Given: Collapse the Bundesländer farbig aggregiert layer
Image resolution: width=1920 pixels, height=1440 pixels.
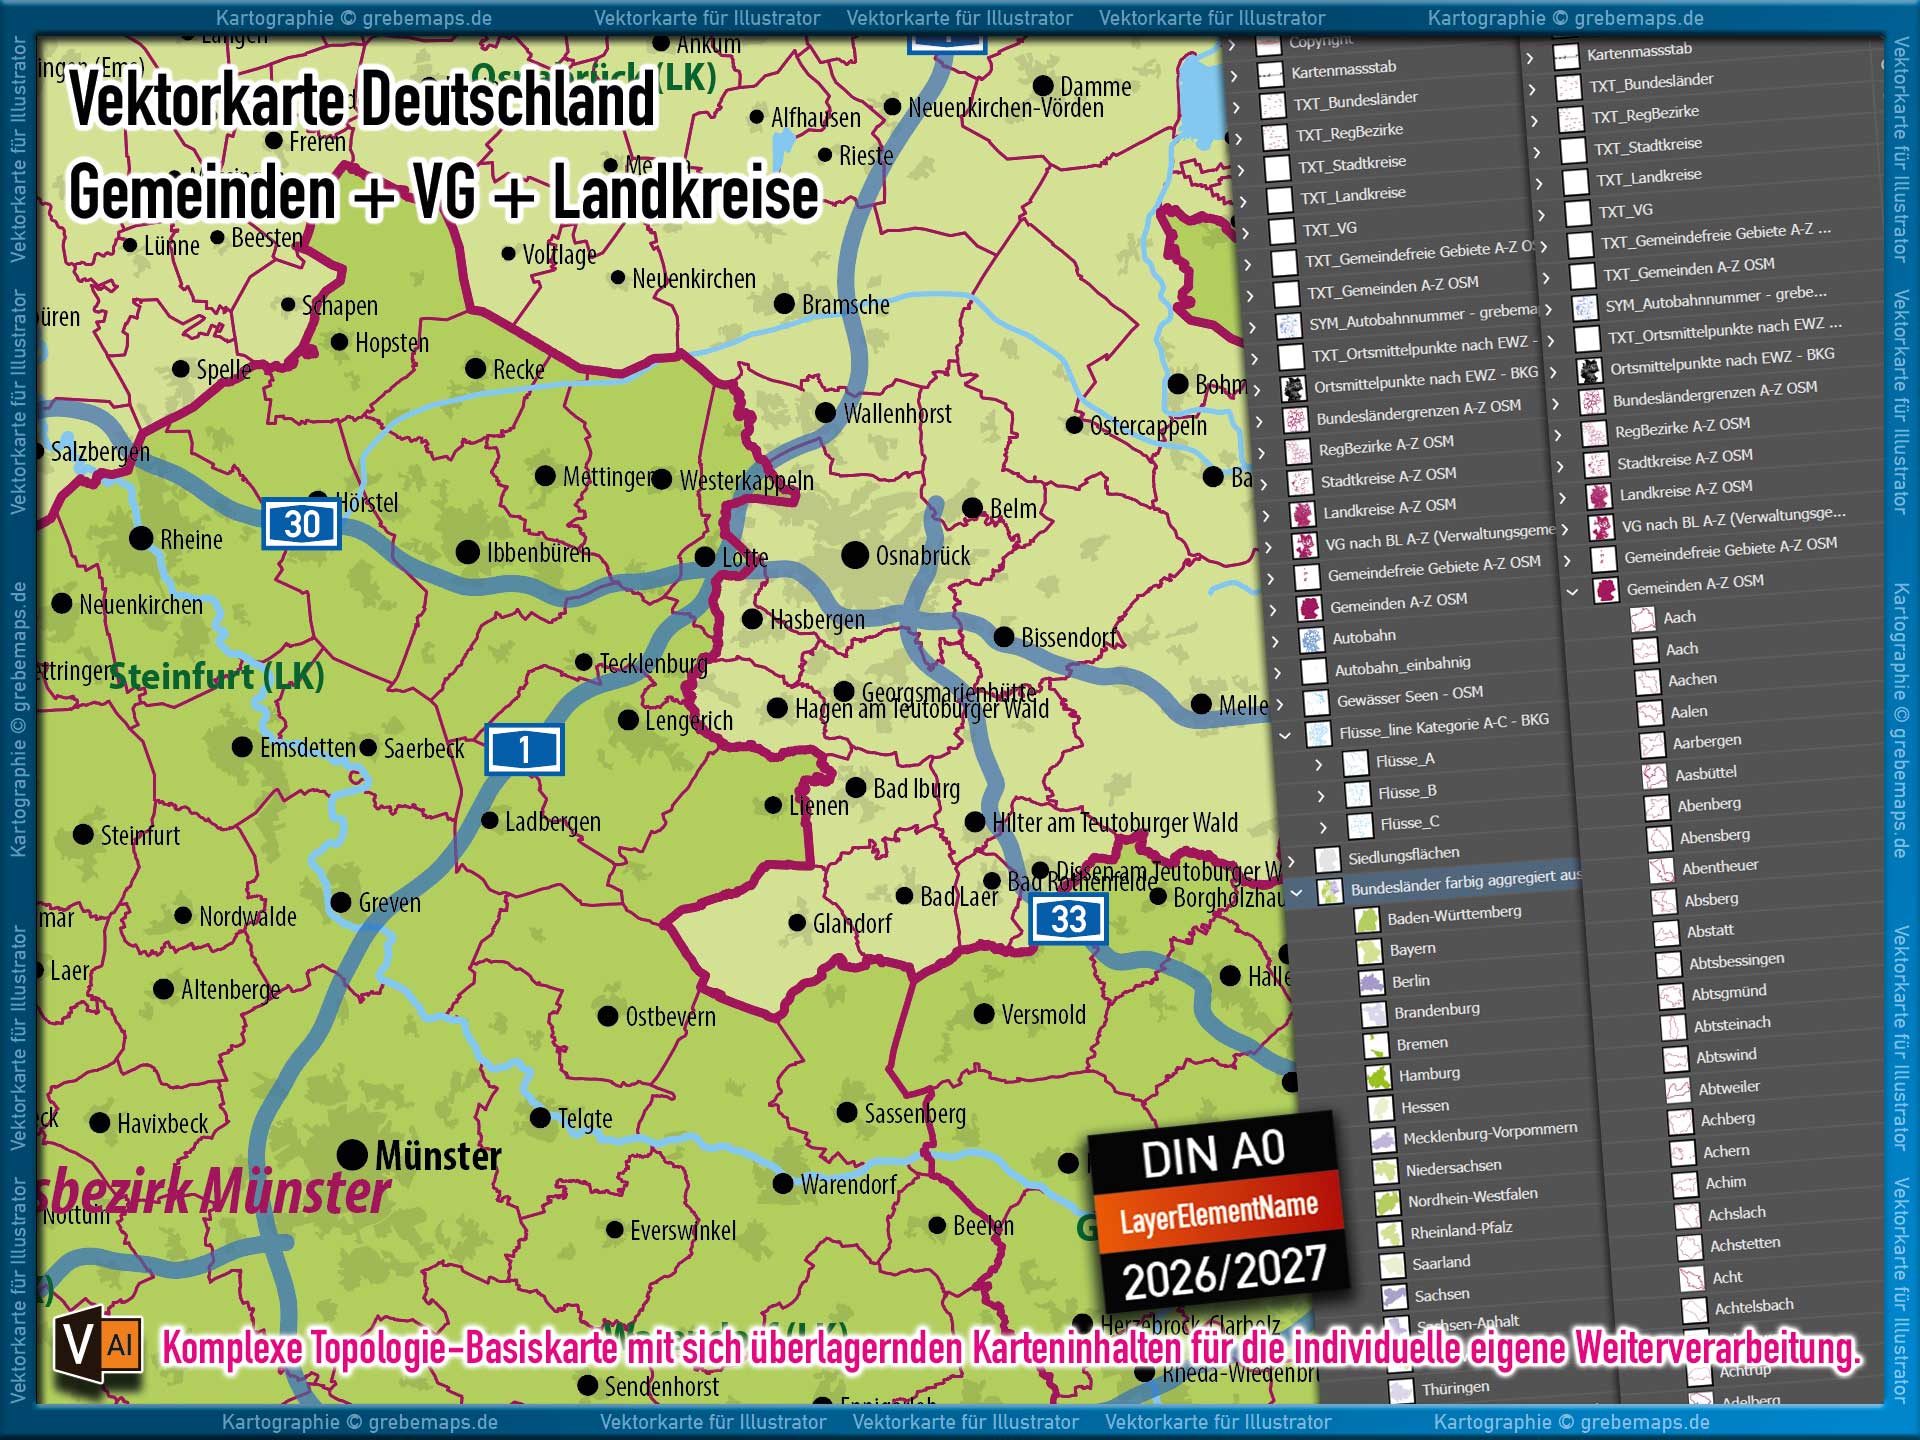Looking at the screenshot, I should click(x=1297, y=892).
